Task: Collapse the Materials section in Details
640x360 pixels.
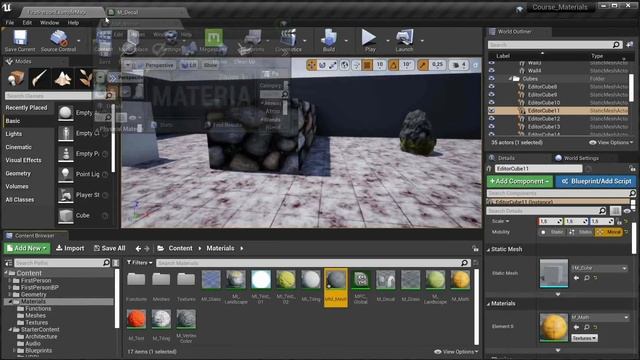Action: pos(489,304)
